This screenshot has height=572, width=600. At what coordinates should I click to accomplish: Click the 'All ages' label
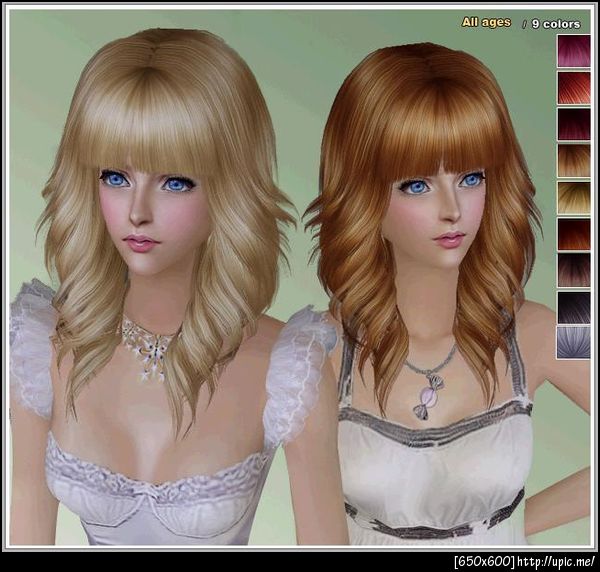coord(486,22)
